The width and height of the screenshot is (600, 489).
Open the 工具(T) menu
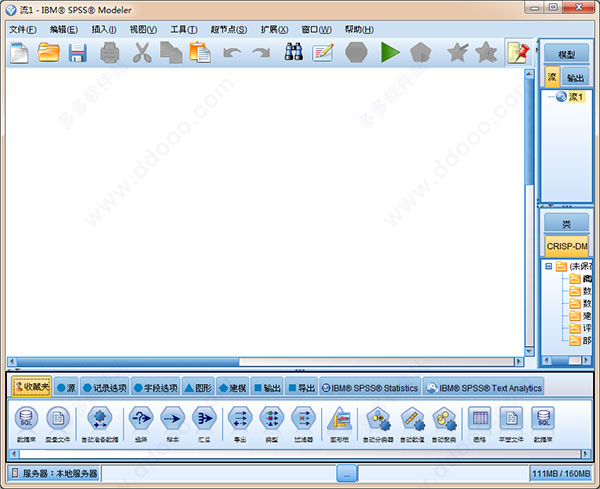(184, 29)
